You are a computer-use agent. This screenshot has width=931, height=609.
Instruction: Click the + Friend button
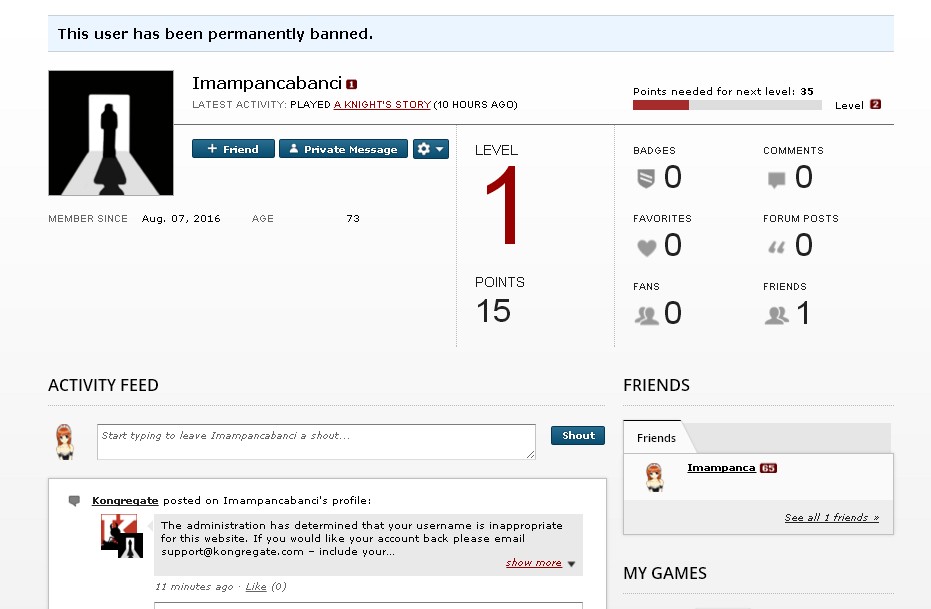[233, 149]
